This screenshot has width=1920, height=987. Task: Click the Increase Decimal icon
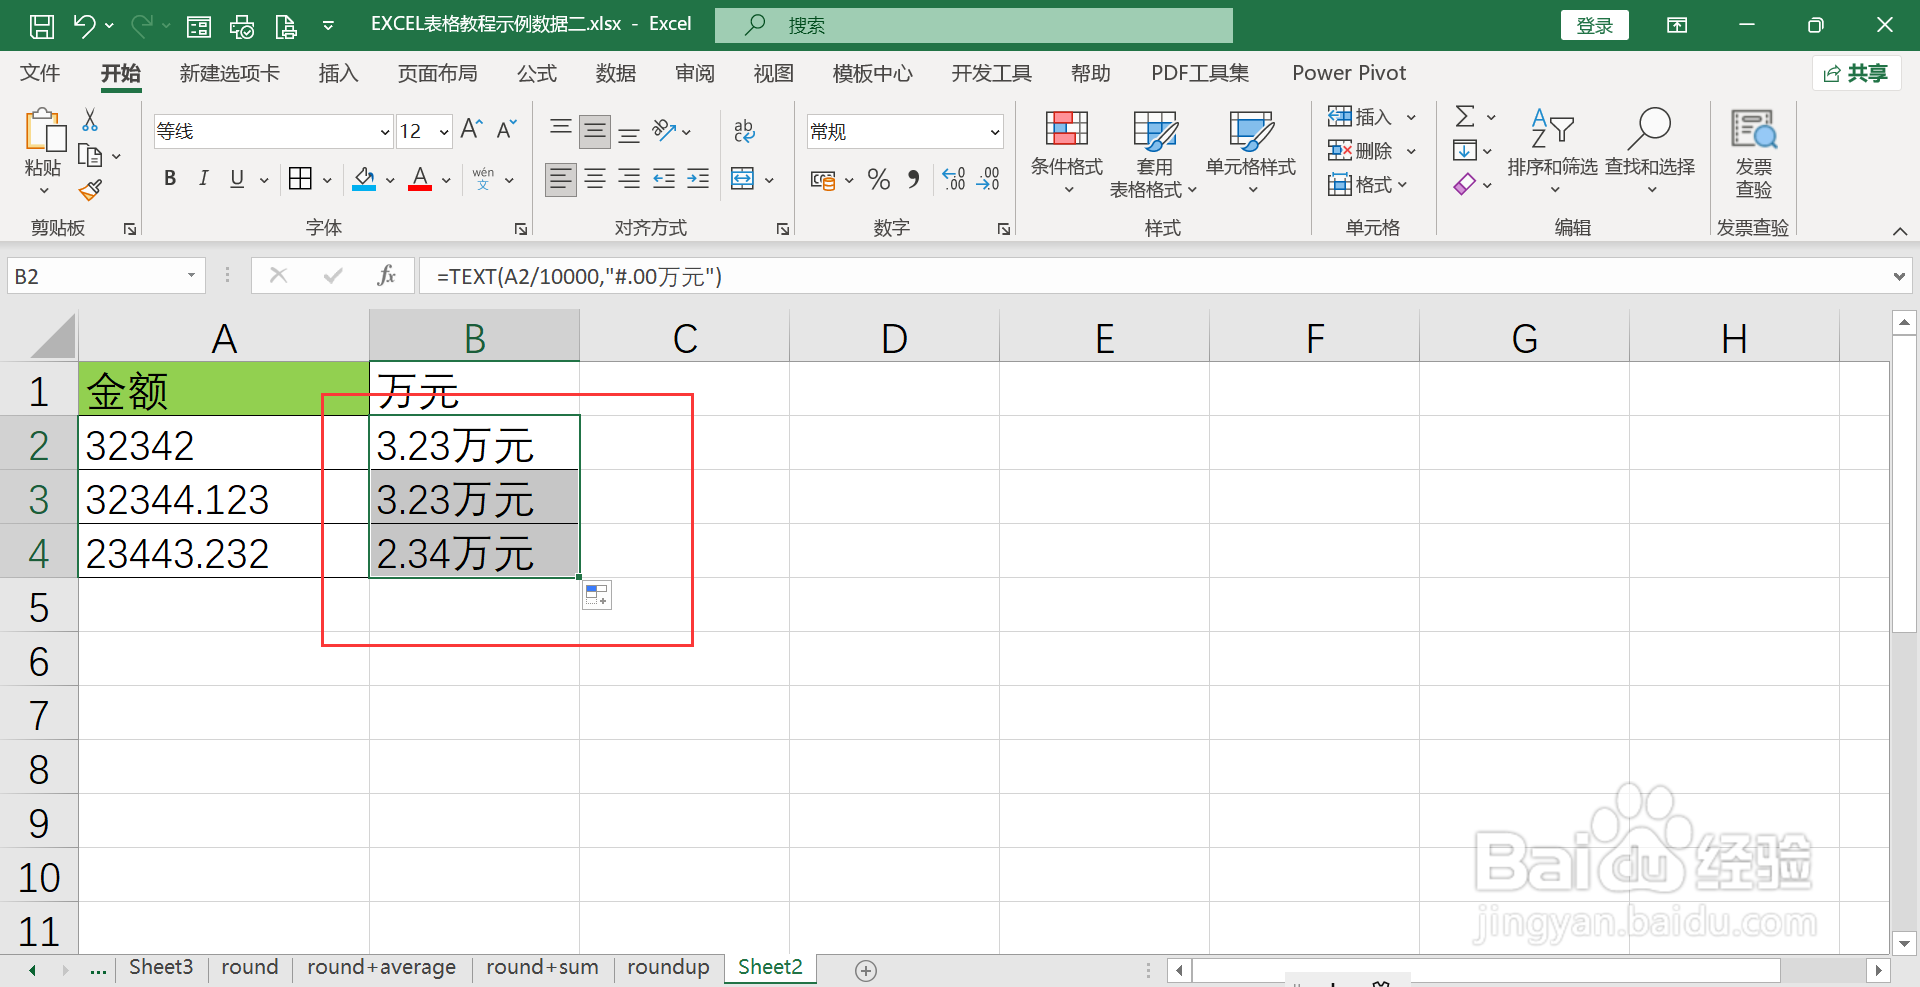(954, 180)
